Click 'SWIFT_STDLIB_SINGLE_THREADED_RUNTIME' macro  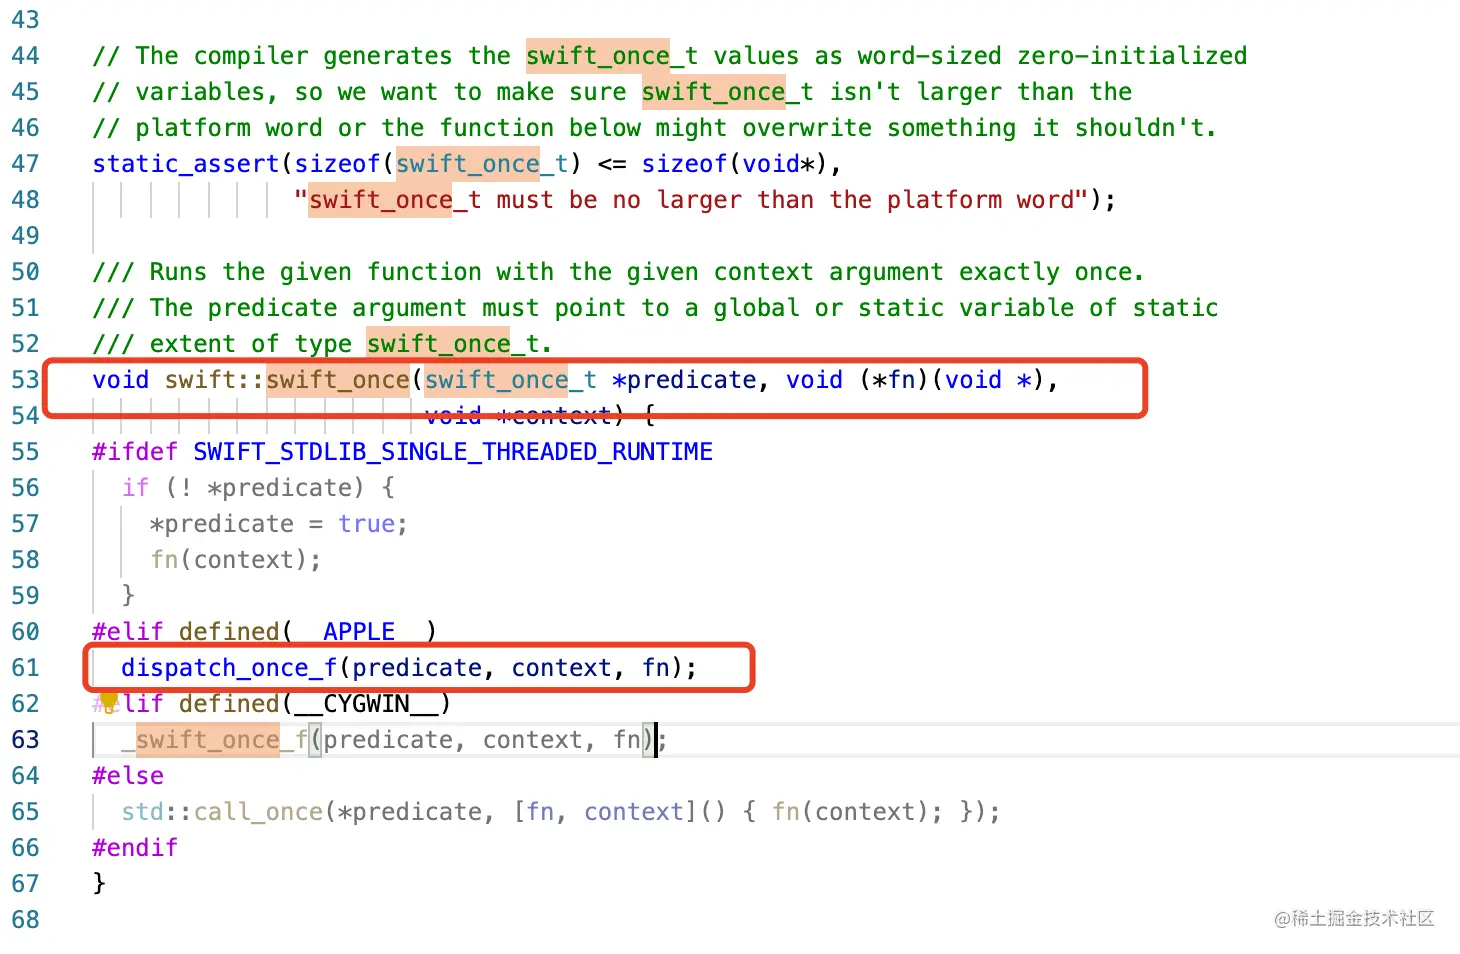pyautogui.click(x=453, y=452)
